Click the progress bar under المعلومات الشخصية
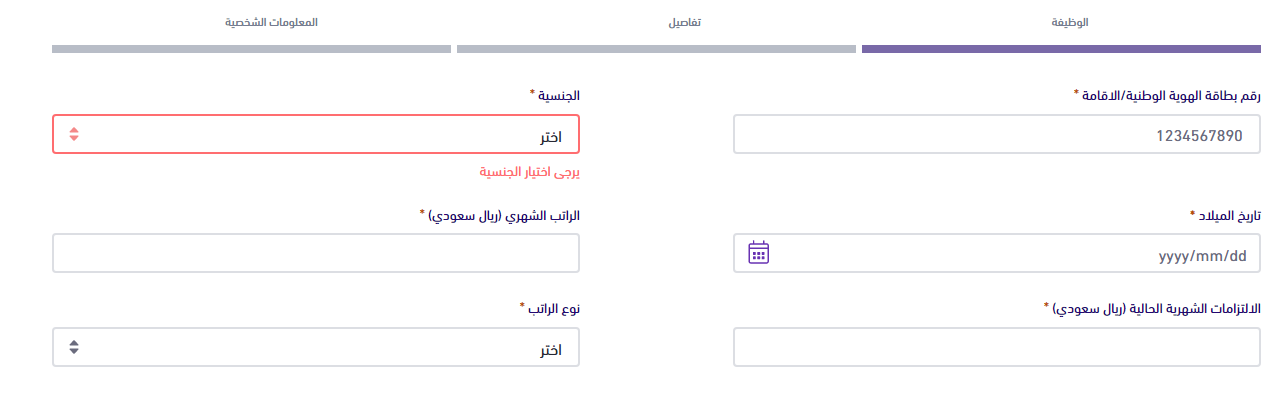The image size is (1279, 403). click(251, 48)
